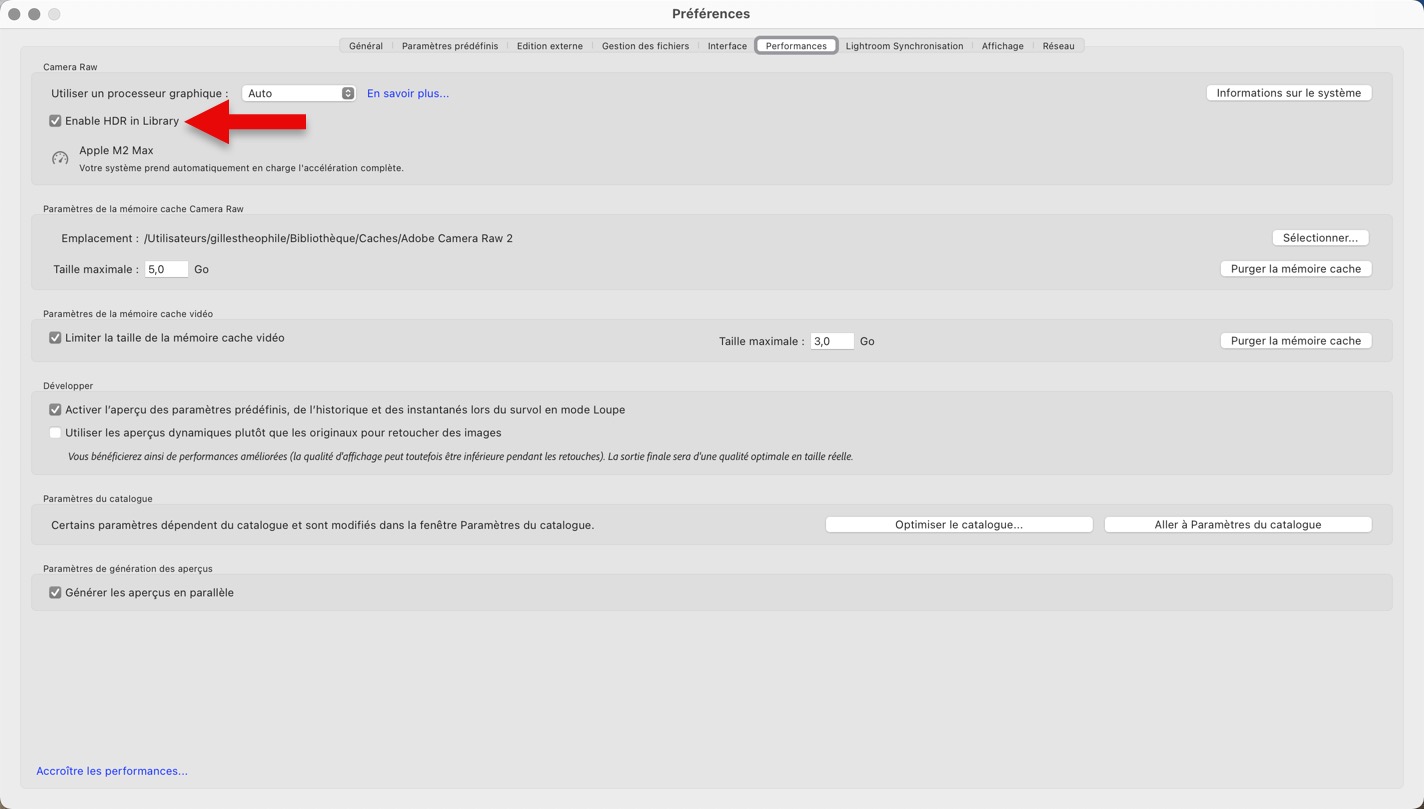
Task: Open the Réseau tab
Action: 1058,46
